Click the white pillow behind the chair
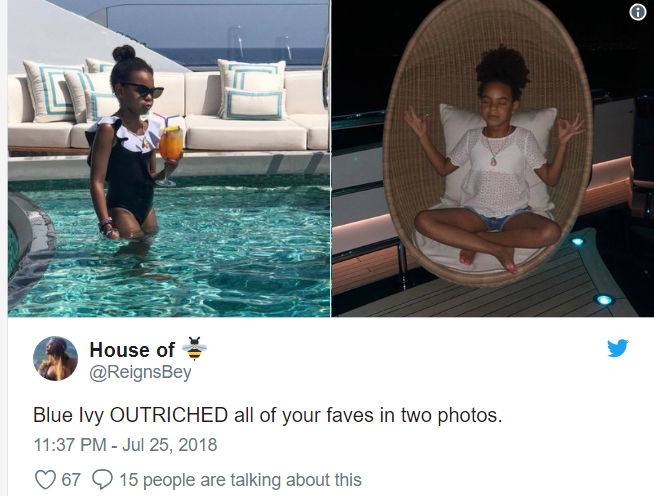The height and width of the screenshot is (496, 654). coord(500,154)
